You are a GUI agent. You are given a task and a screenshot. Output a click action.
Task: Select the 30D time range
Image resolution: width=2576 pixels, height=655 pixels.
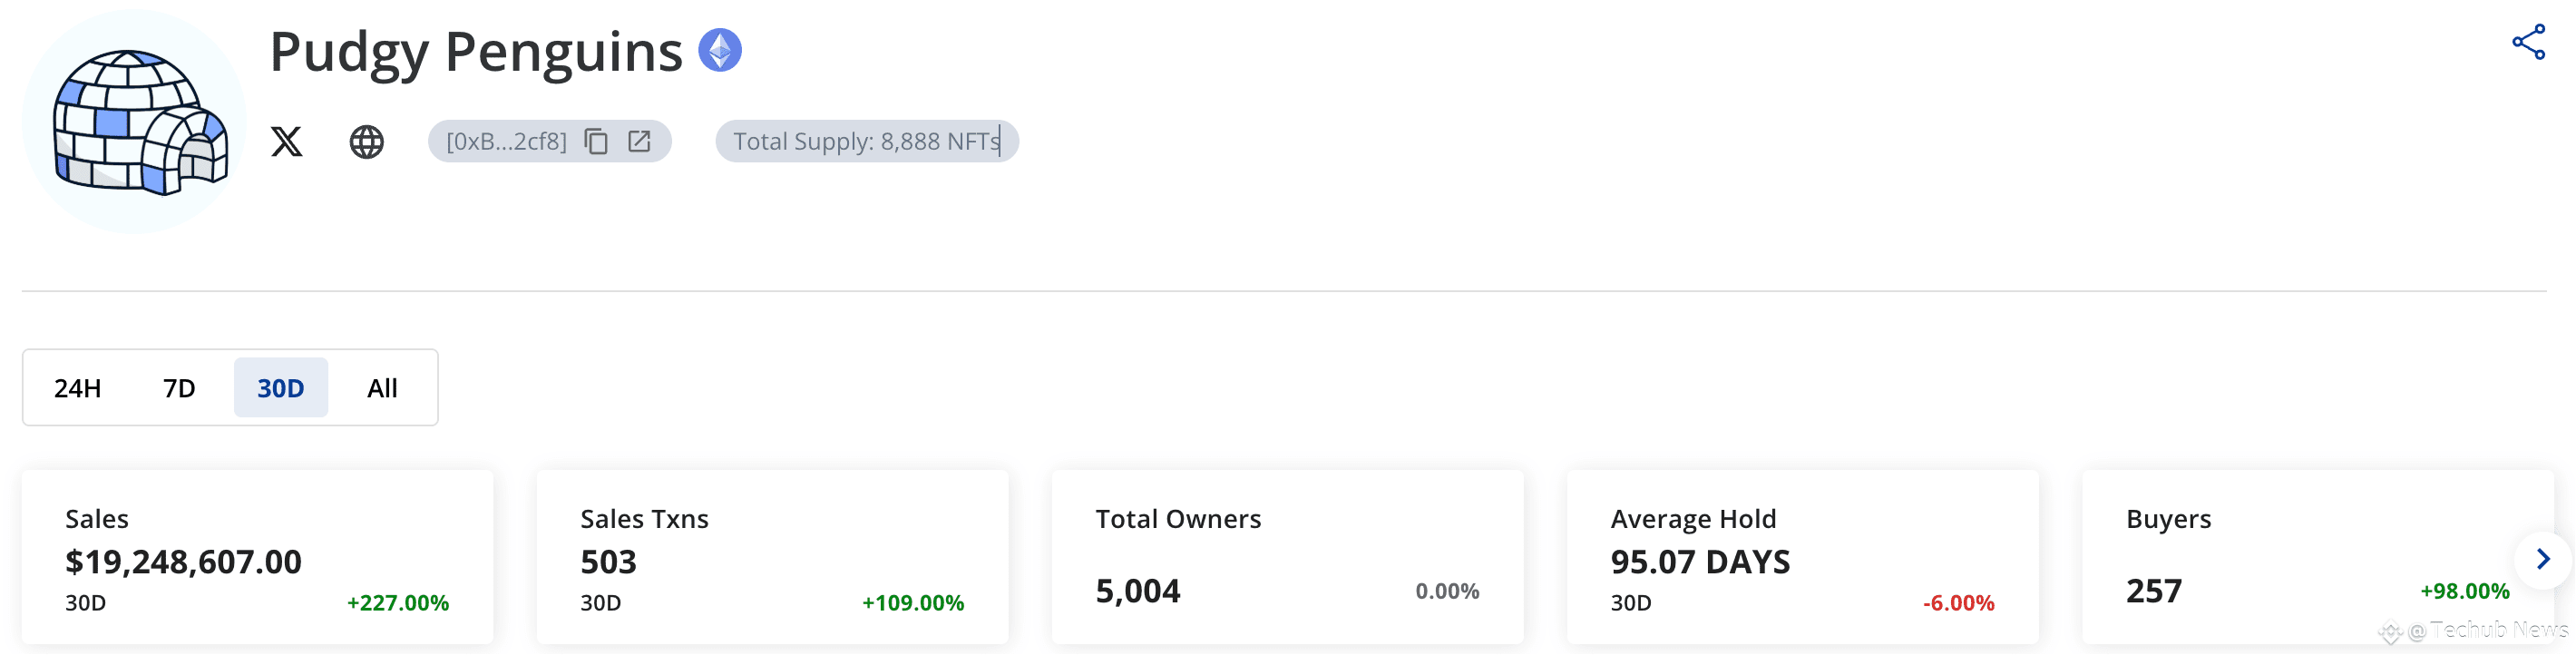[281, 388]
